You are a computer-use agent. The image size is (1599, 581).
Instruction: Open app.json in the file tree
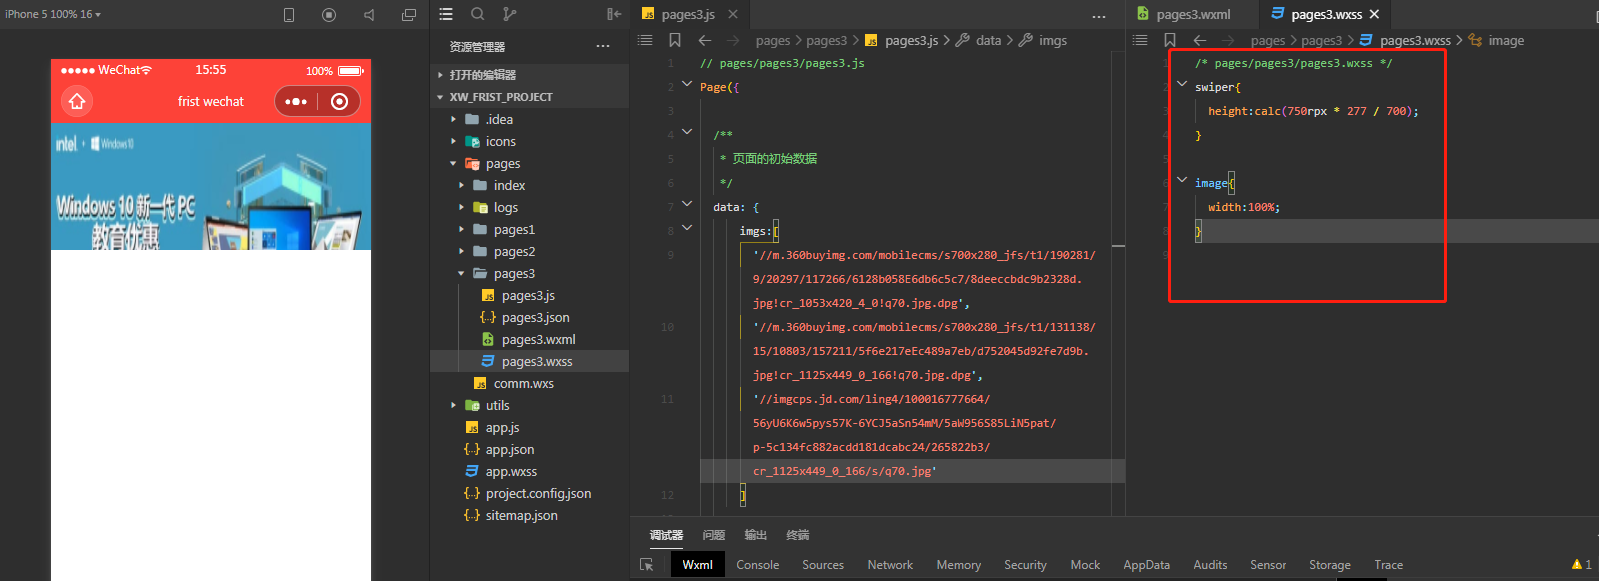click(509, 449)
